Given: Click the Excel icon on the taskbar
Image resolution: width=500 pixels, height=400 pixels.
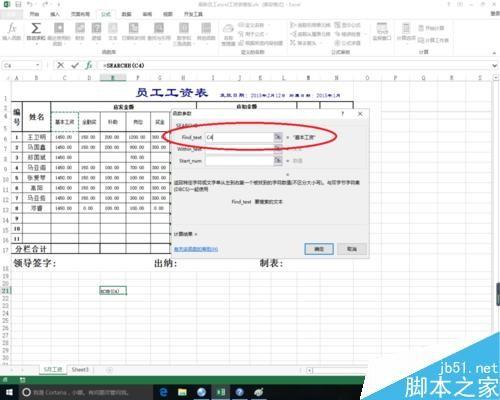Looking at the screenshot, I should coord(220,392).
